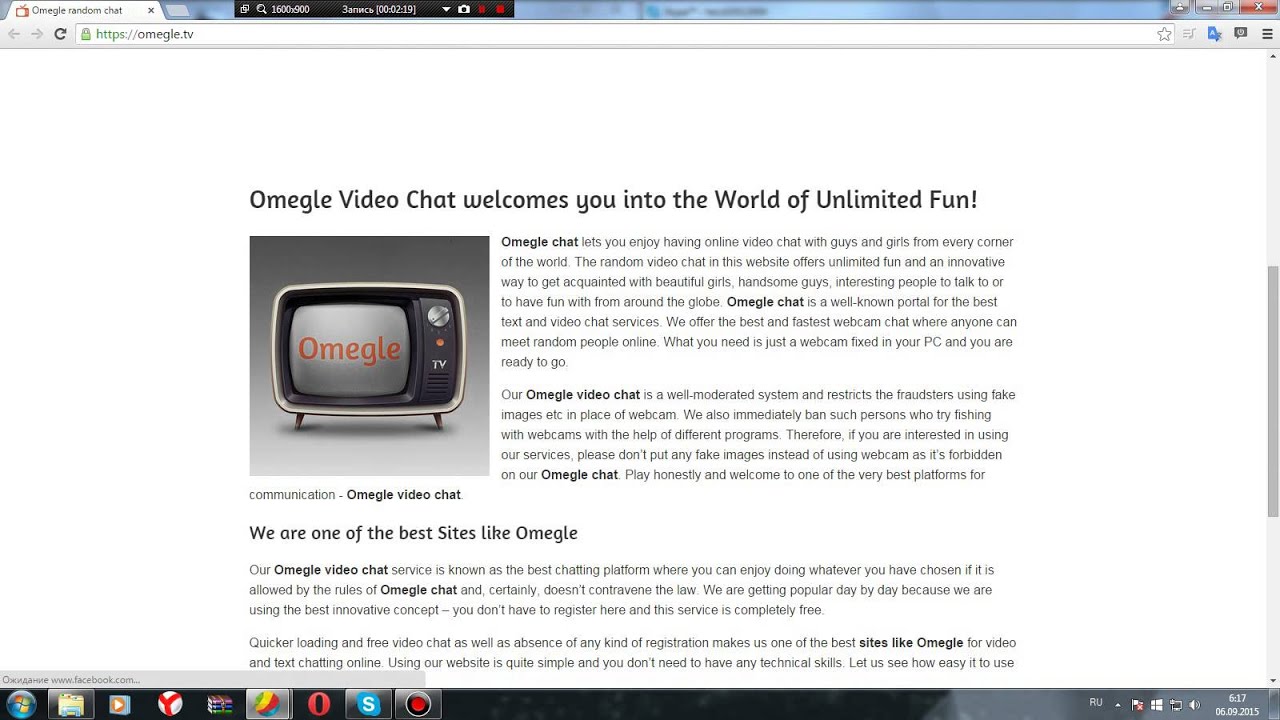
Task: Click the Запись recording timer label
Action: click(x=378, y=9)
